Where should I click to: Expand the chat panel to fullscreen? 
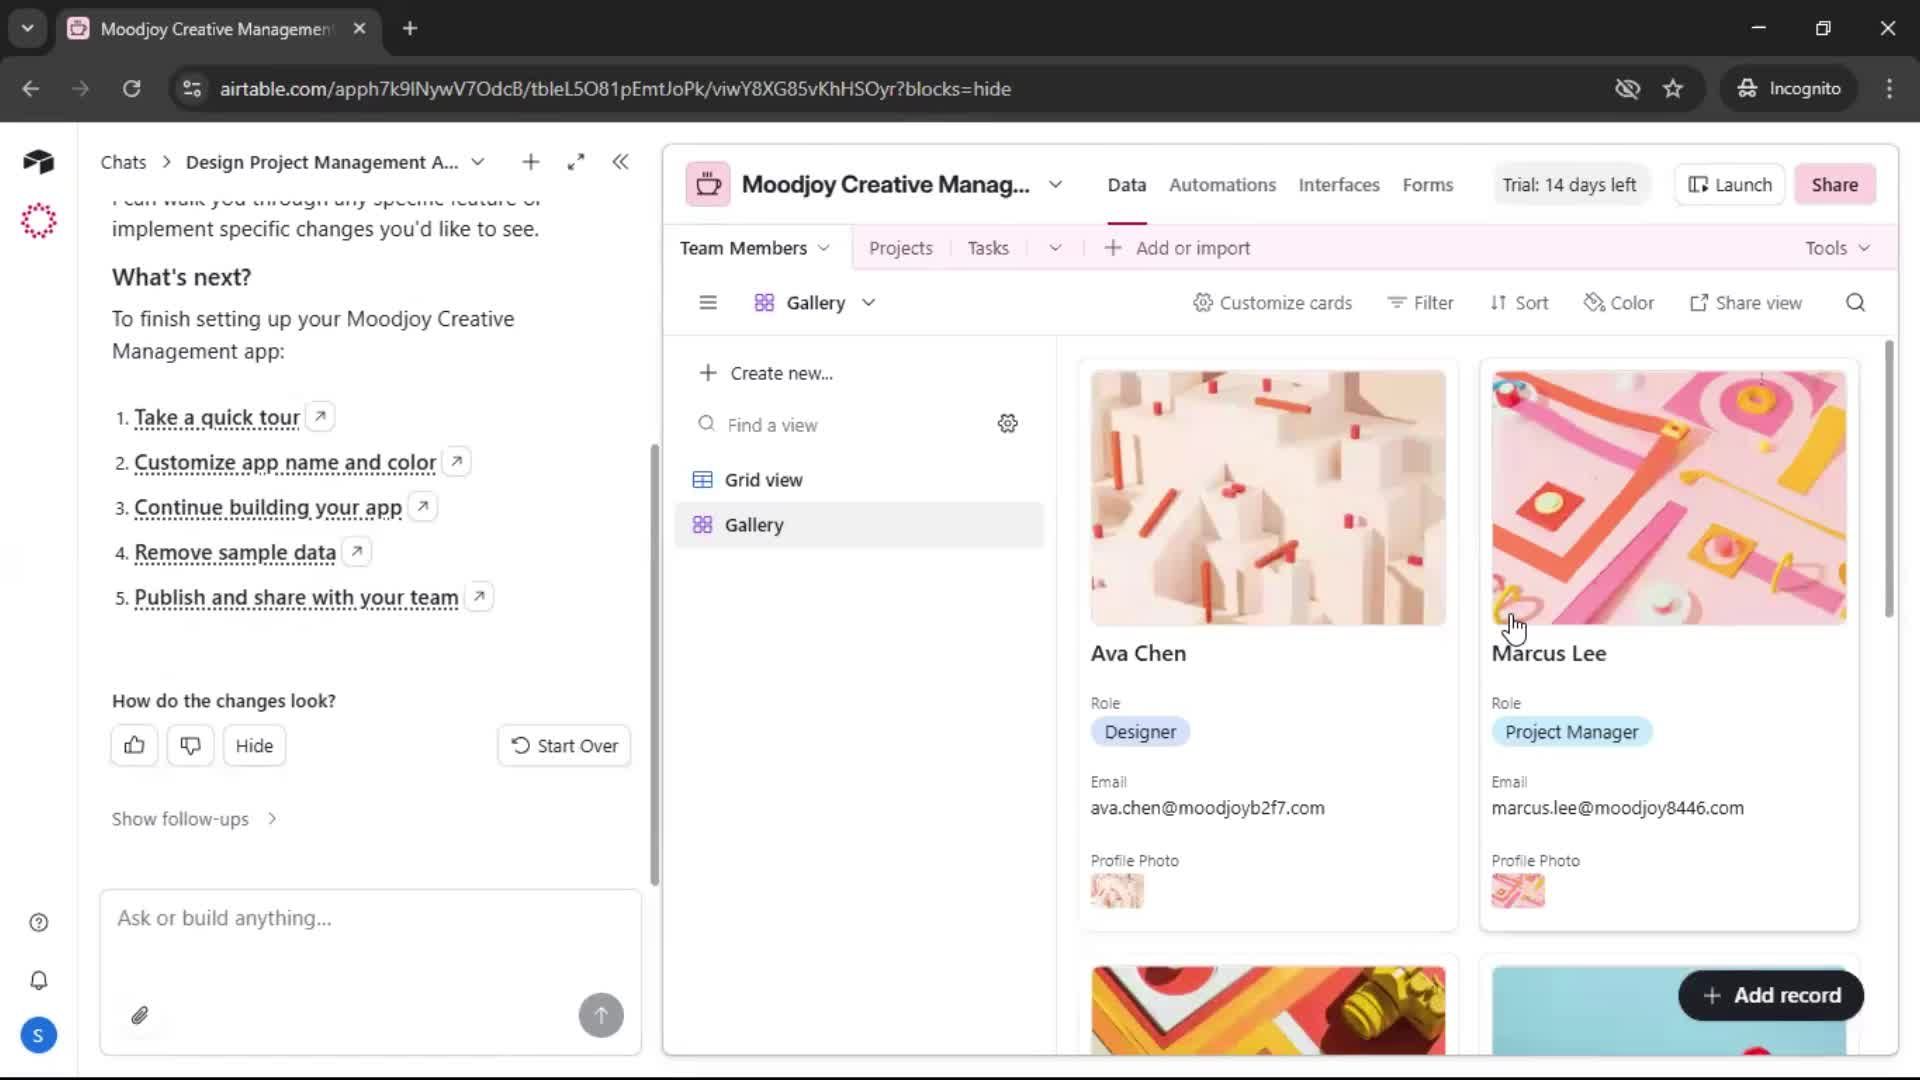[x=575, y=162]
